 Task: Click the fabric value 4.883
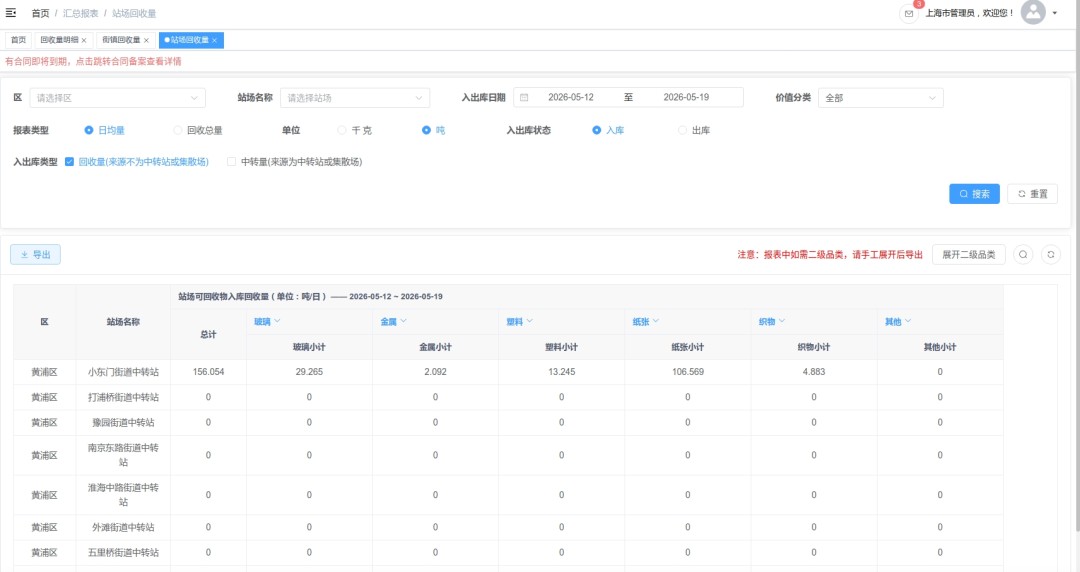[x=813, y=372]
